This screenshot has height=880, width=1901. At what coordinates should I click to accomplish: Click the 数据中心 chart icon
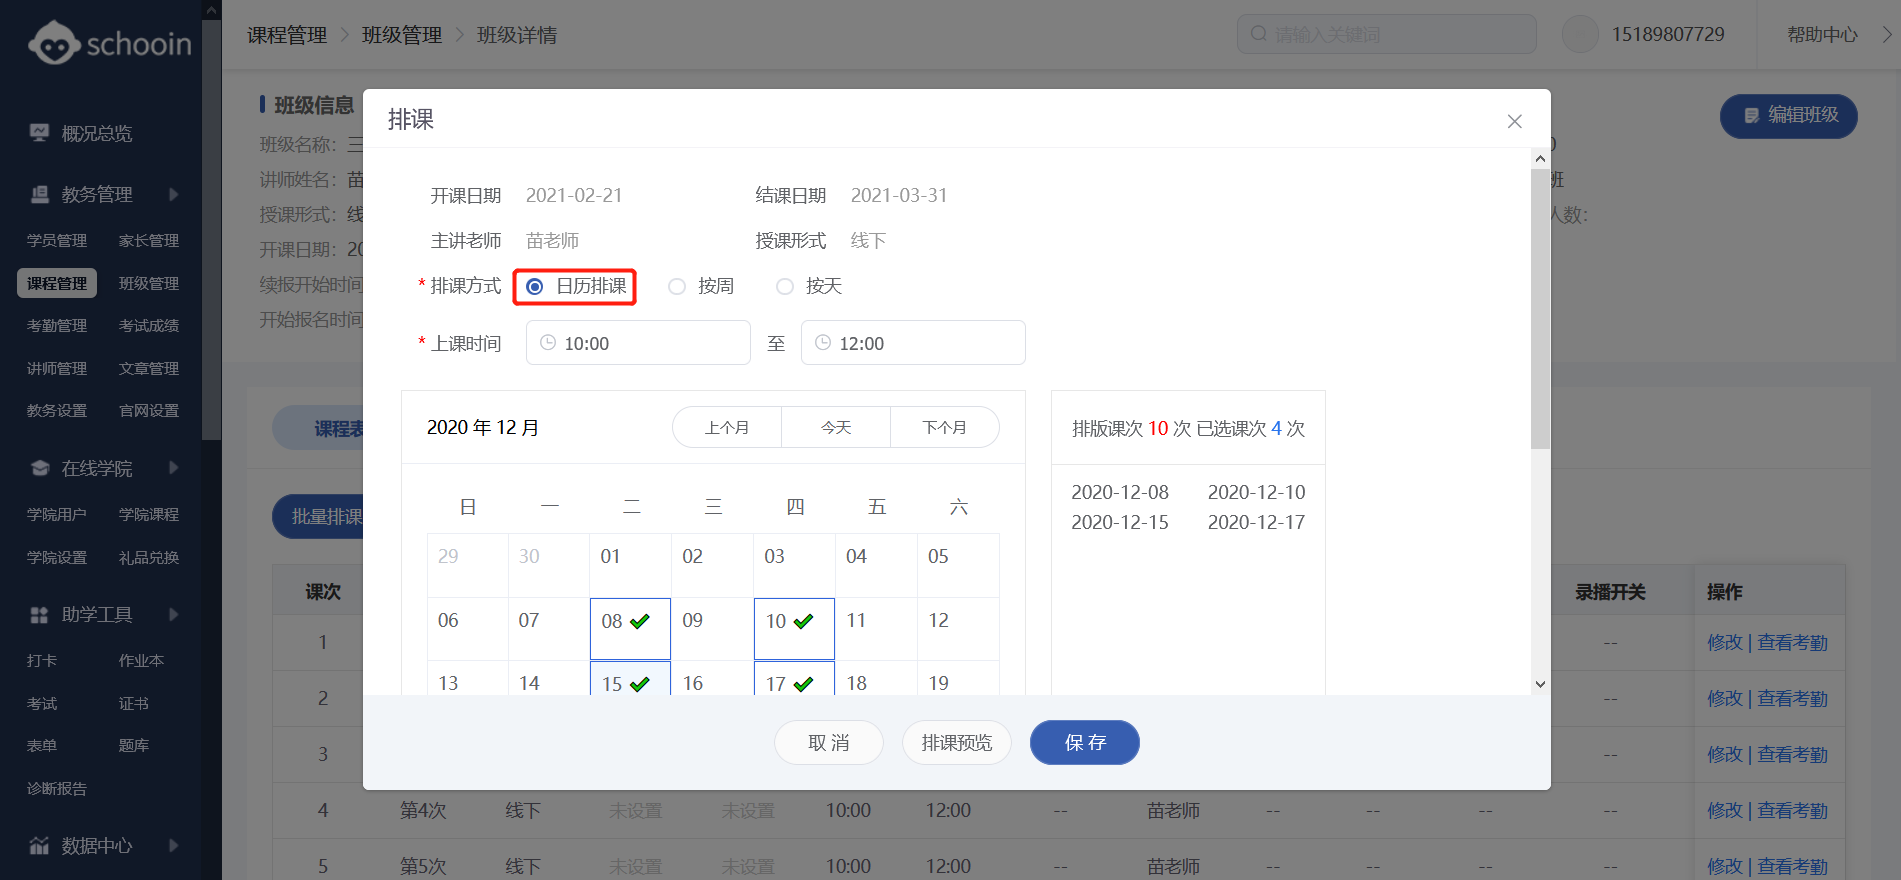39,845
